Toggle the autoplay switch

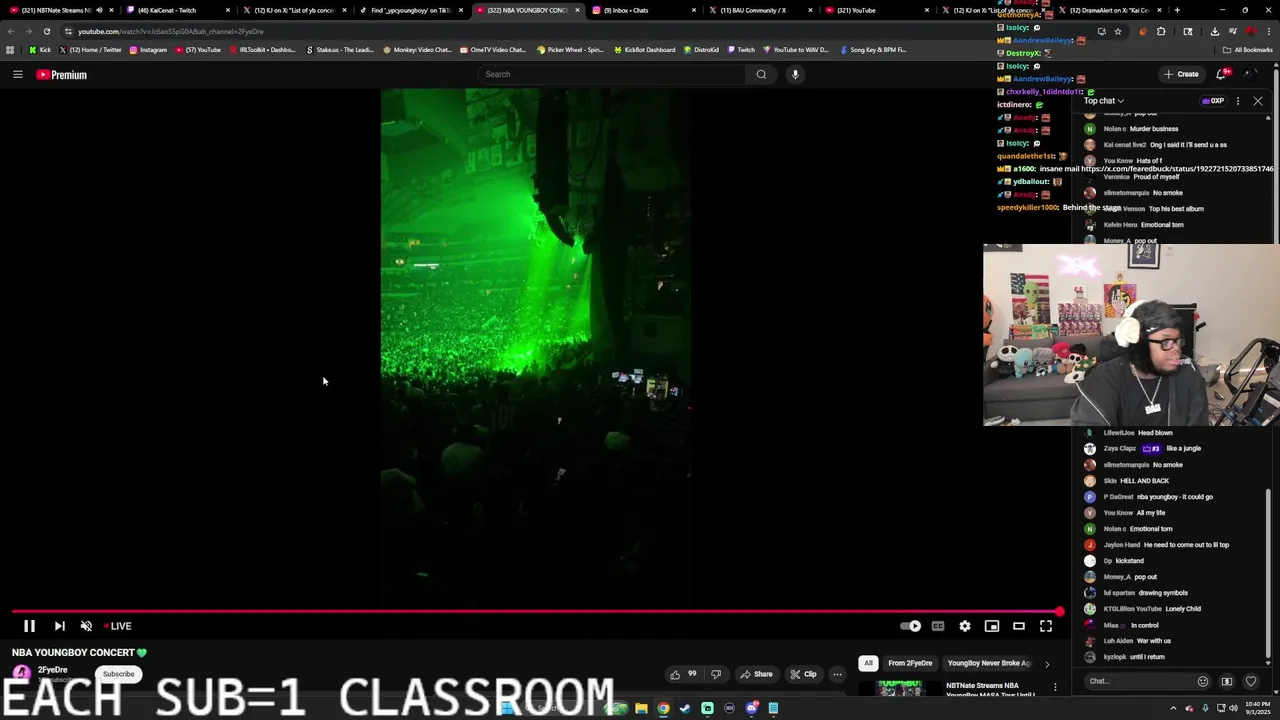911,626
